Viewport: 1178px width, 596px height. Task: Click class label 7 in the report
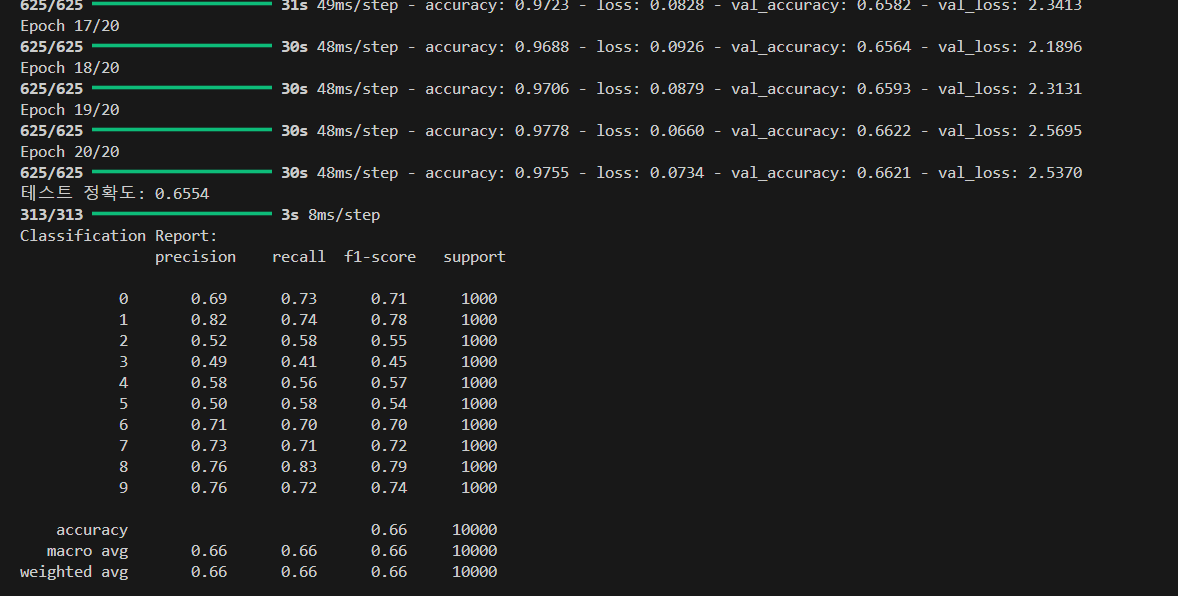coord(123,446)
